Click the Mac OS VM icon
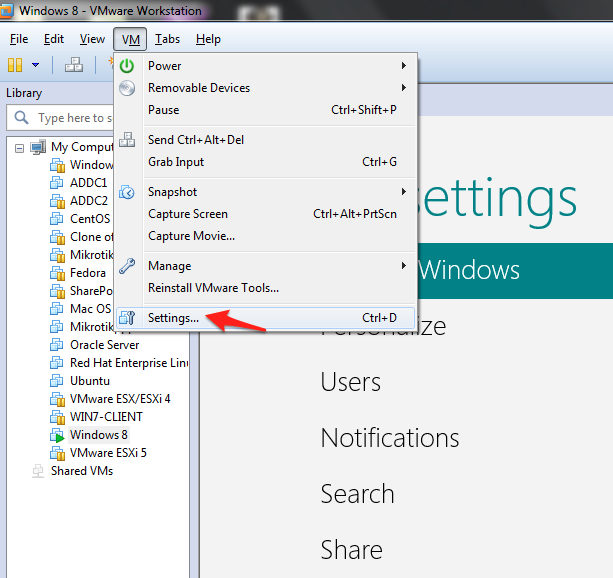The image size is (613, 578). coord(57,309)
